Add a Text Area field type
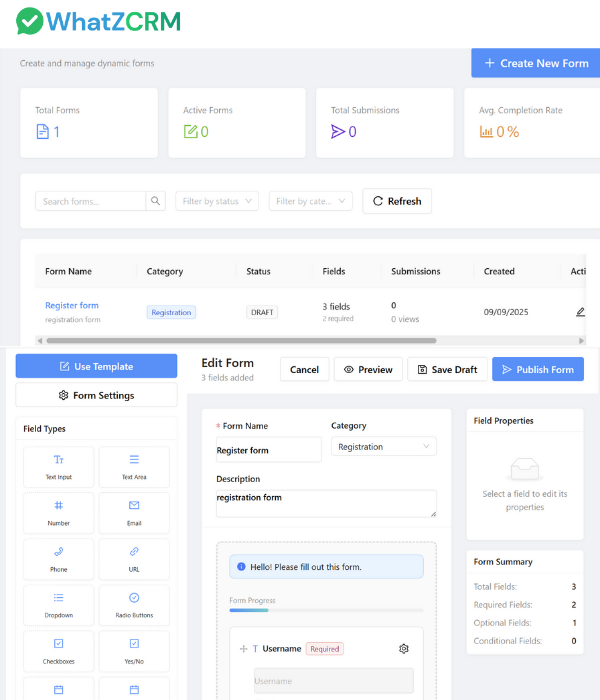 pos(134,466)
